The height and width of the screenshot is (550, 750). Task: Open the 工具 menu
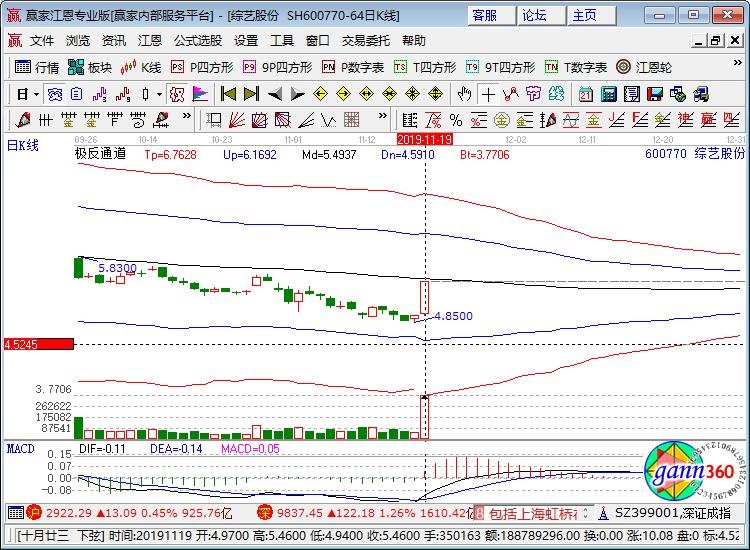pyautogui.click(x=282, y=41)
